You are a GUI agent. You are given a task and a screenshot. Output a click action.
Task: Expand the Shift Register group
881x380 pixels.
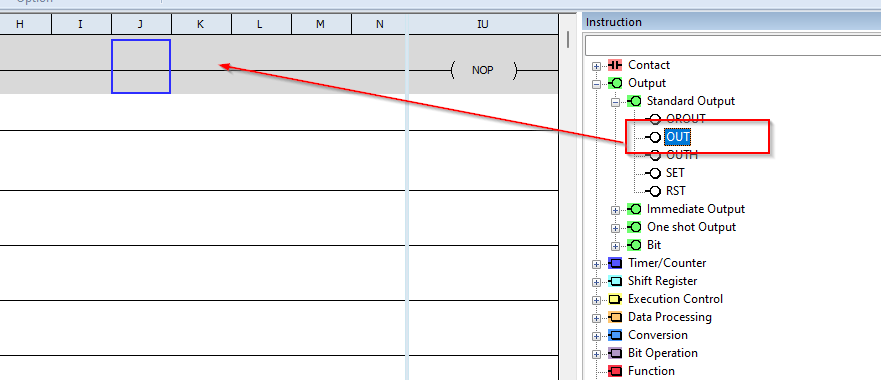(x=596, y=282)
